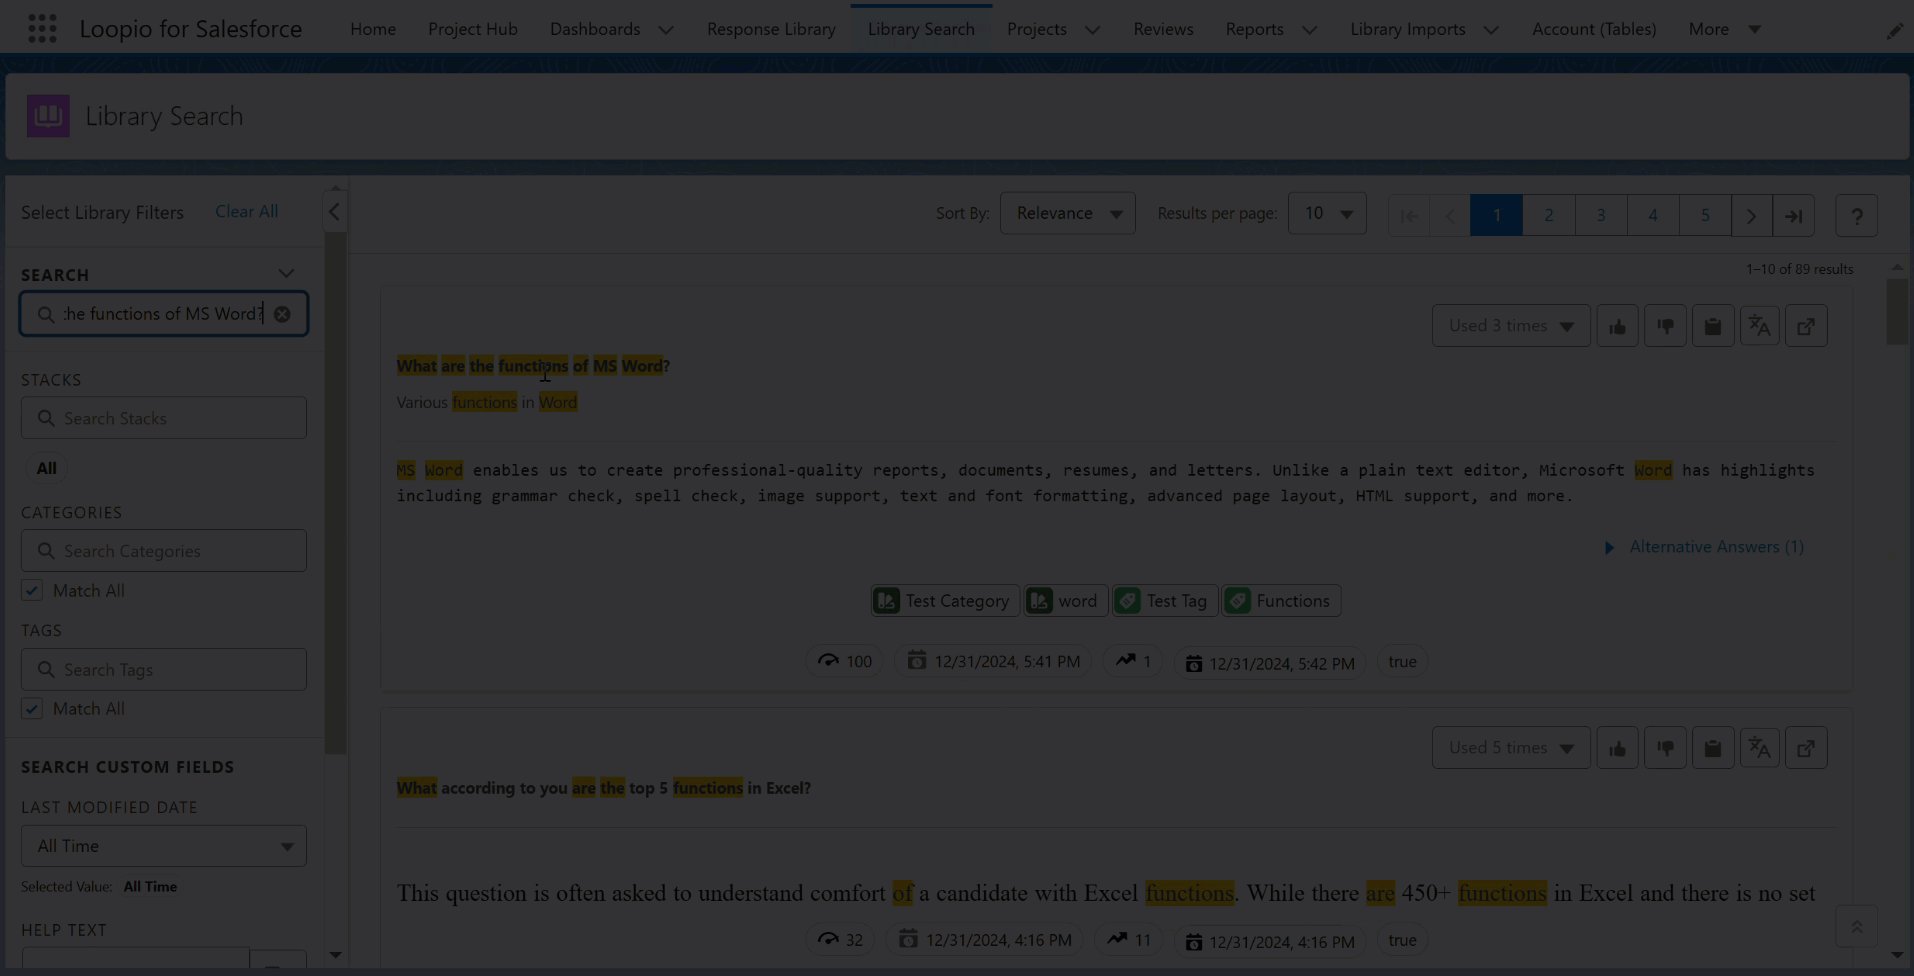Thumbs down the MS Word functions result
This screenshot has width=1914, height=976.
click(1665, 326)
